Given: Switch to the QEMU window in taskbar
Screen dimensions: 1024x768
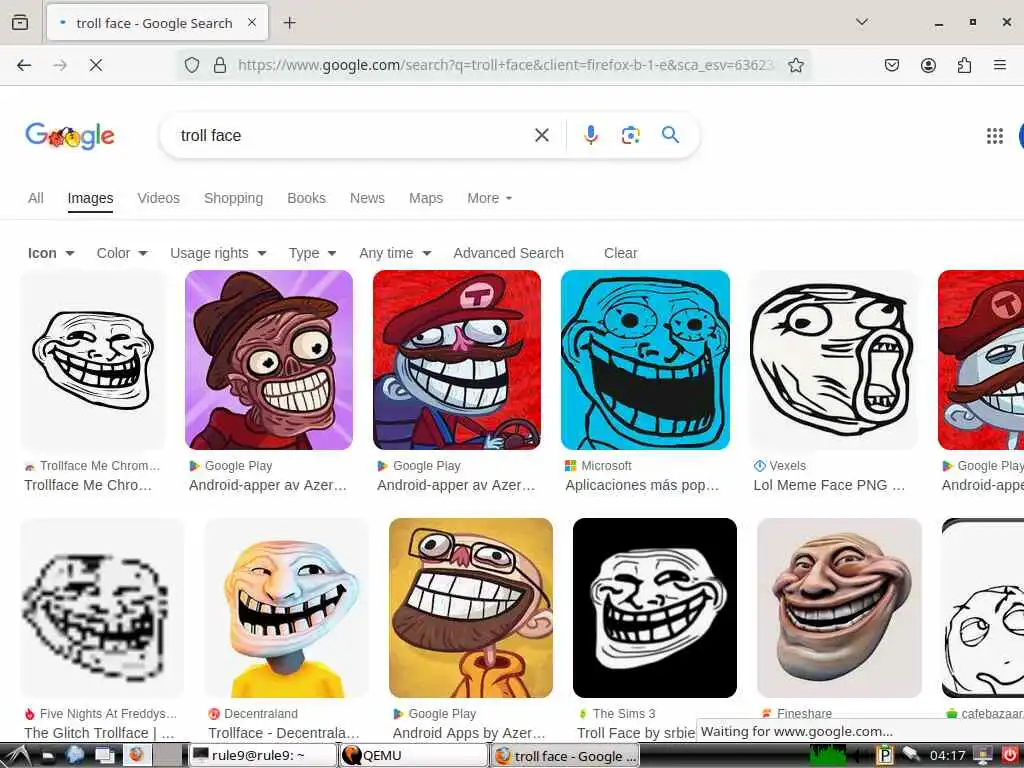Looking at the screenshot, I should (x=413, y=756).
